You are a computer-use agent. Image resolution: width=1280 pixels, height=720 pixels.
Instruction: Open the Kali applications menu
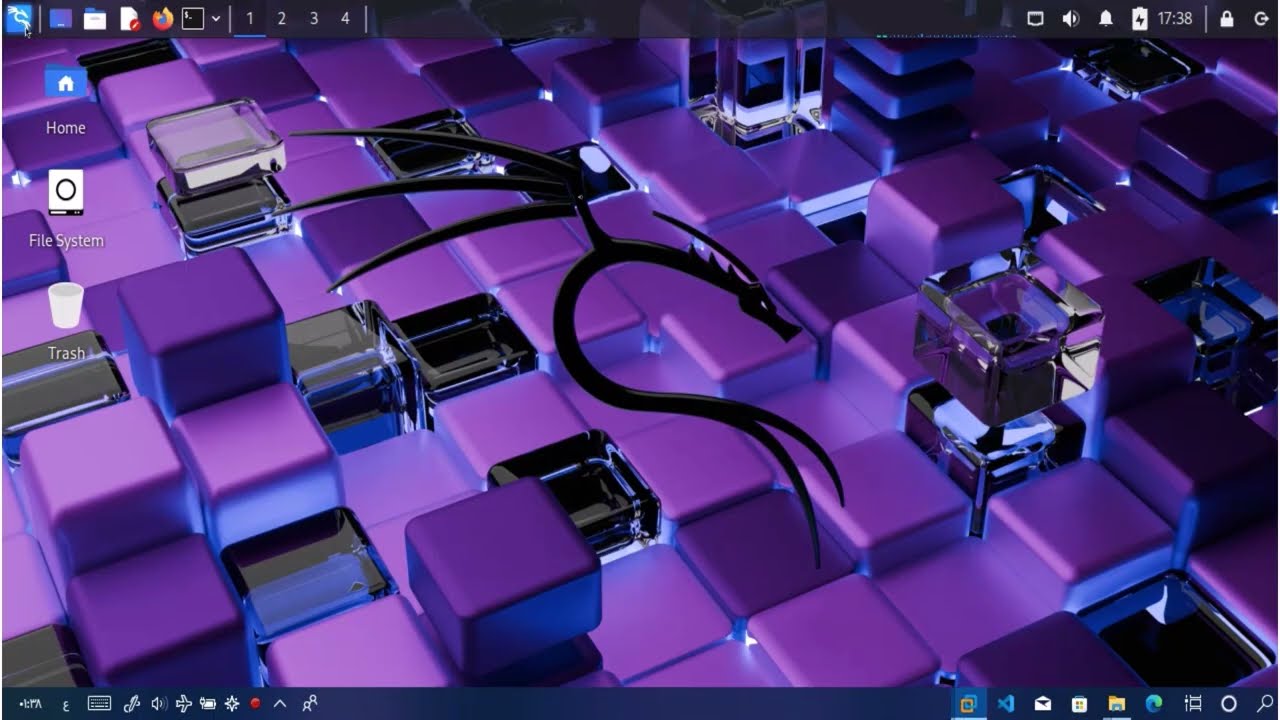coord(19,18)
